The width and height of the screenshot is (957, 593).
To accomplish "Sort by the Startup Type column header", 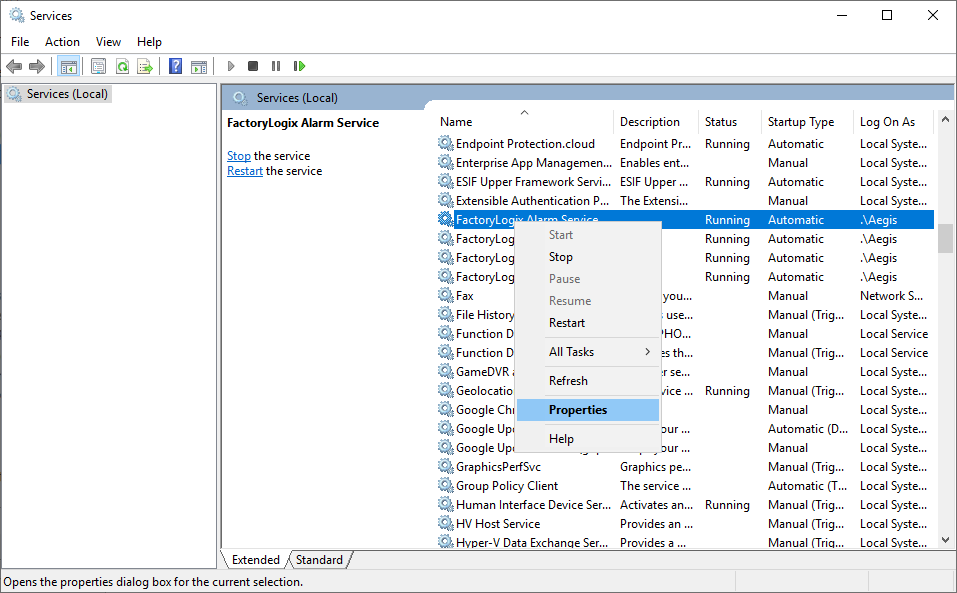I will coord(800,122).
